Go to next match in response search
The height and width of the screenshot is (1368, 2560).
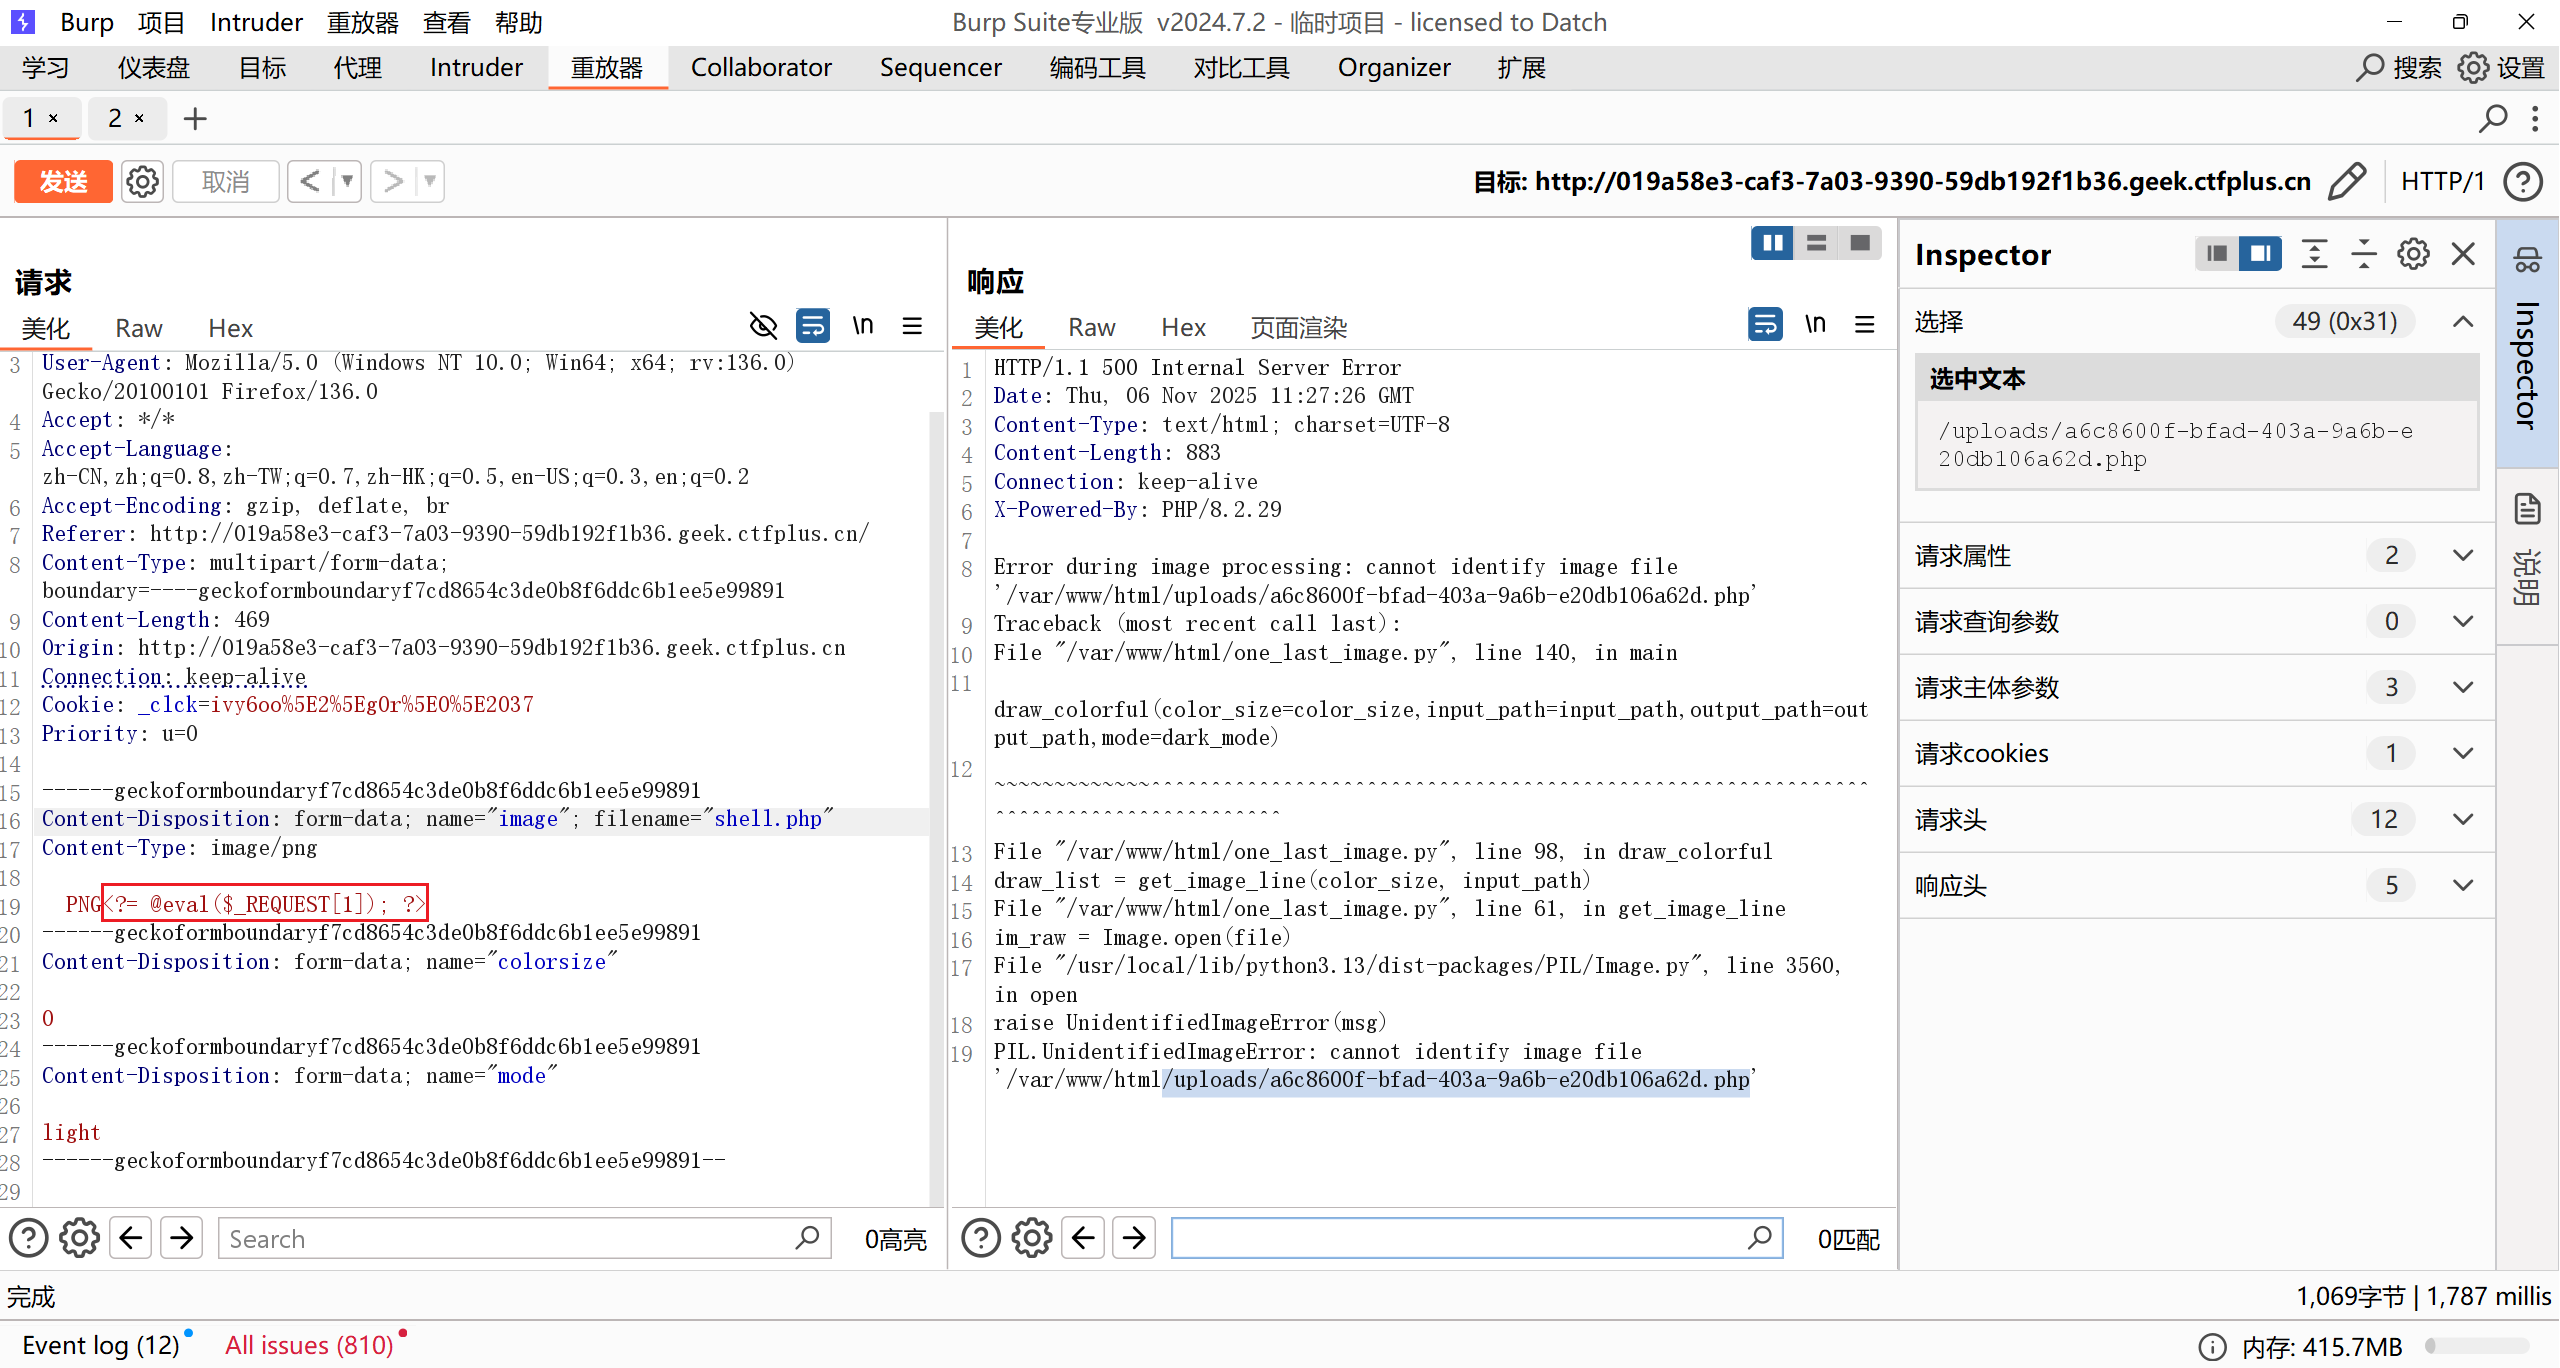coord(1134,1238)
